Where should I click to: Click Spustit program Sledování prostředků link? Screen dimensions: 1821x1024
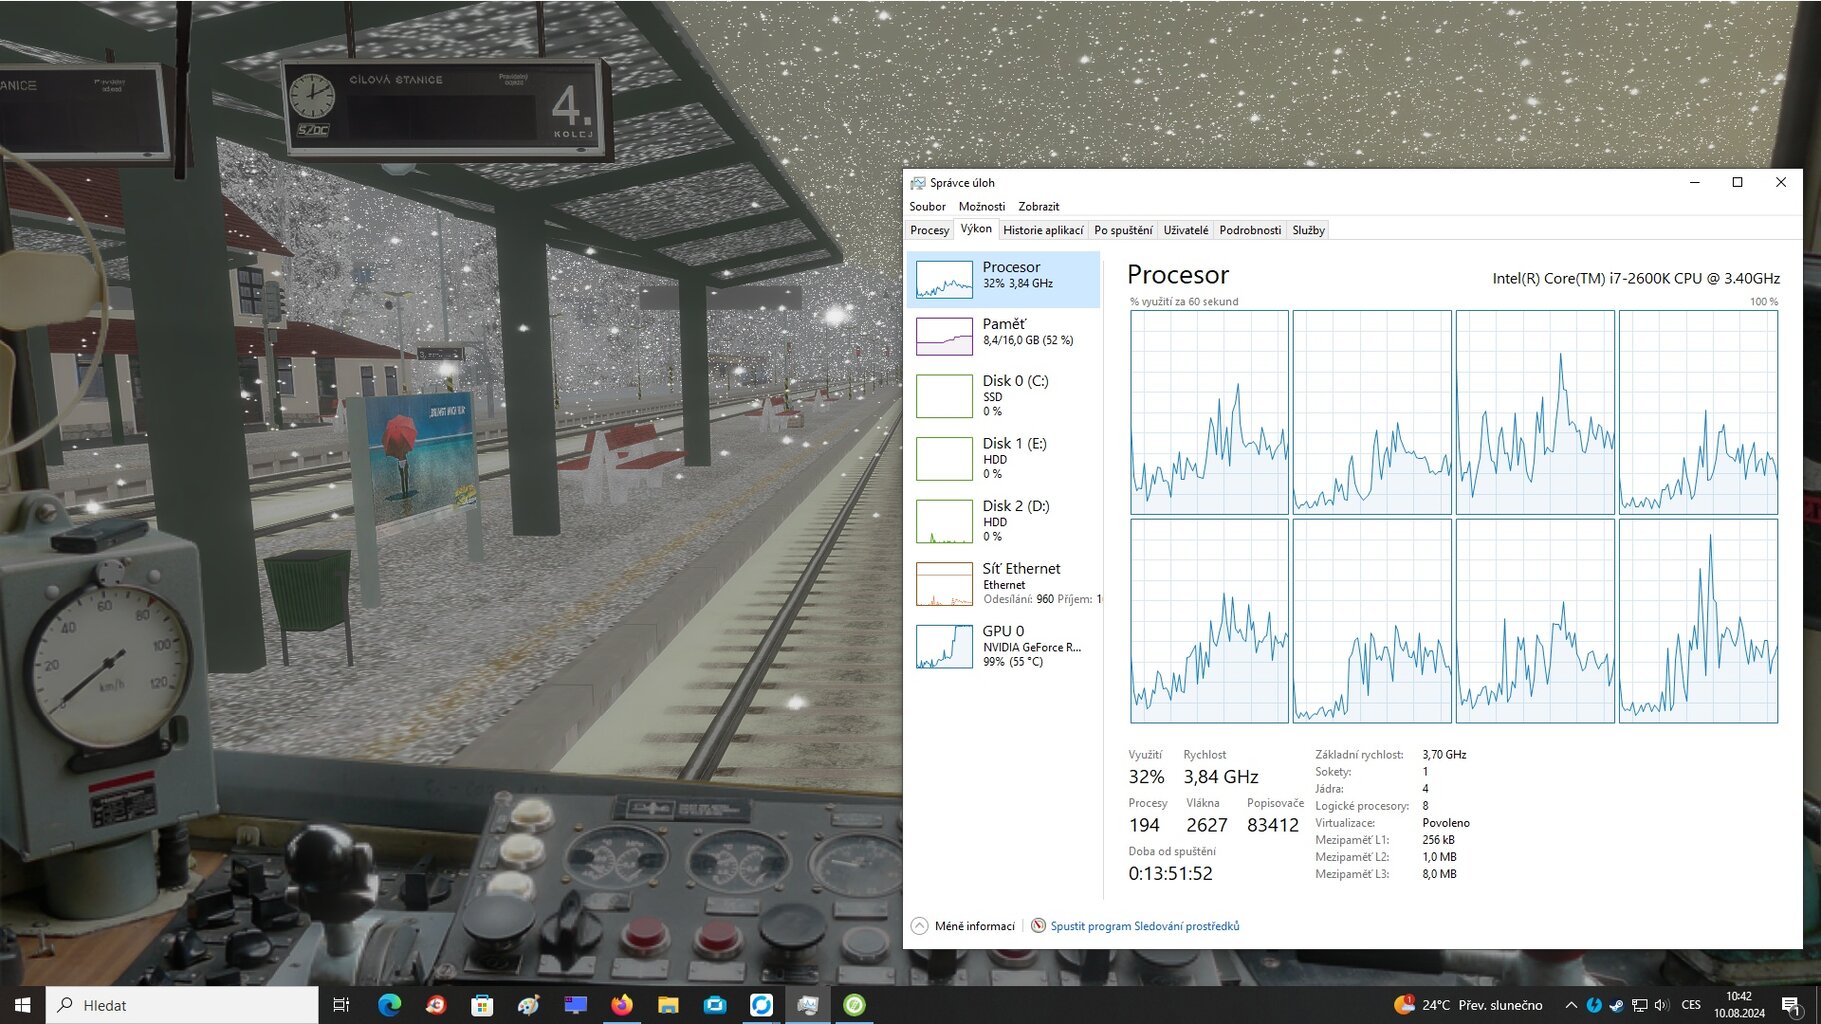[x=1144, y=926]
